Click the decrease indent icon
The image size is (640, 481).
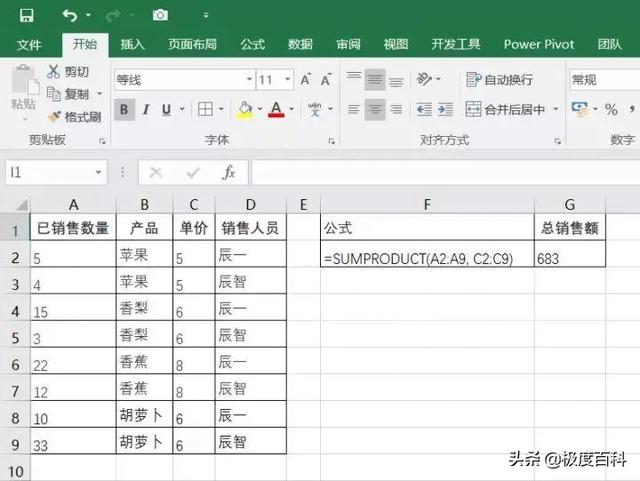(x=424, y=109)
